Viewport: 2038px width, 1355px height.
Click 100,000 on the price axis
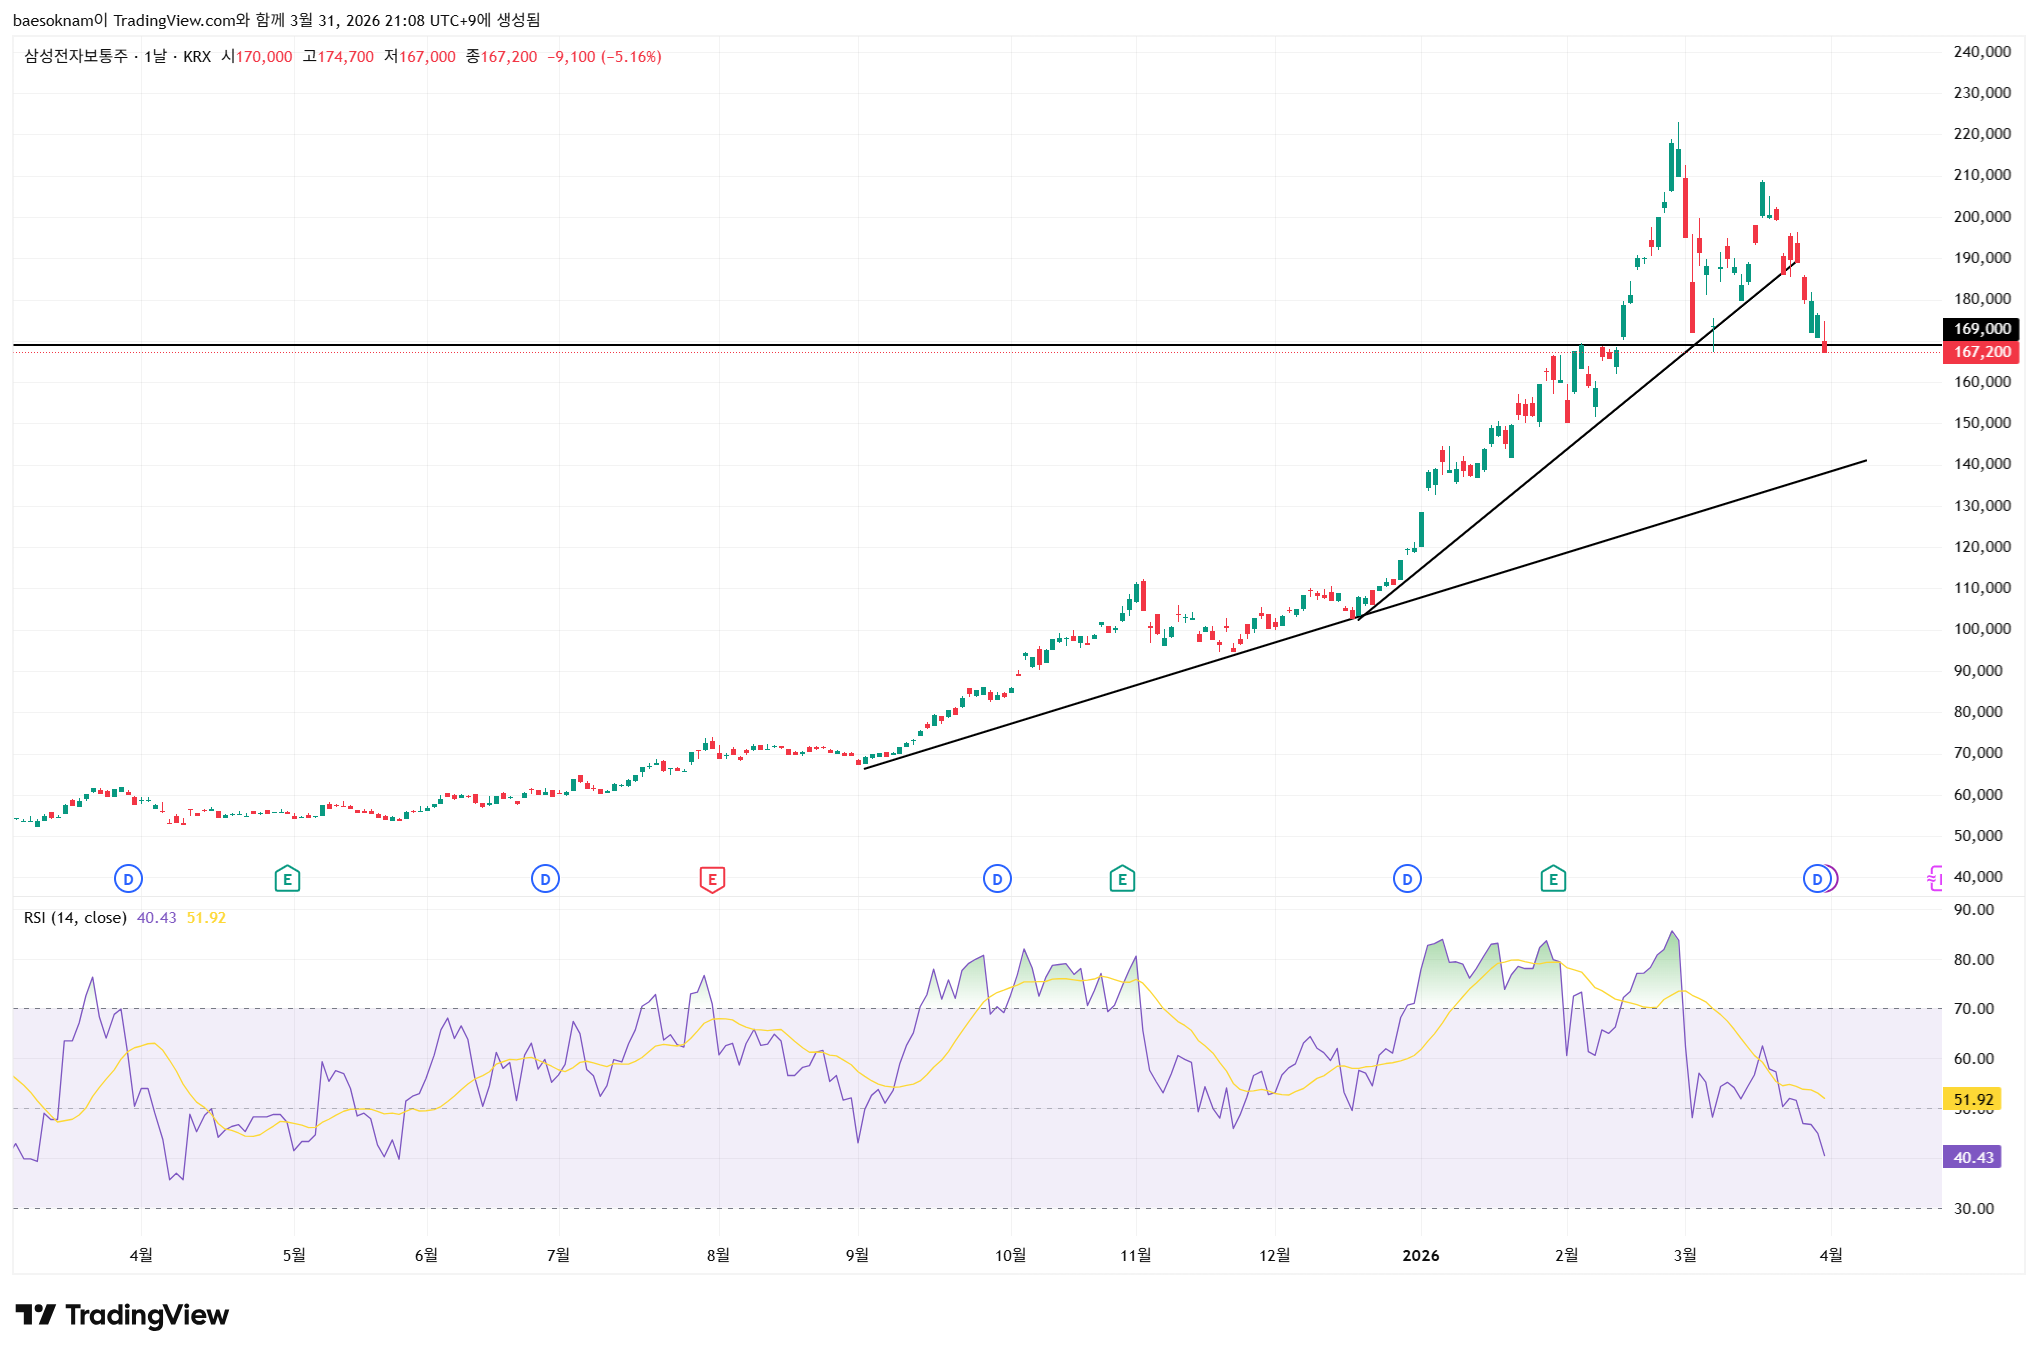[x=1982, y=629]
